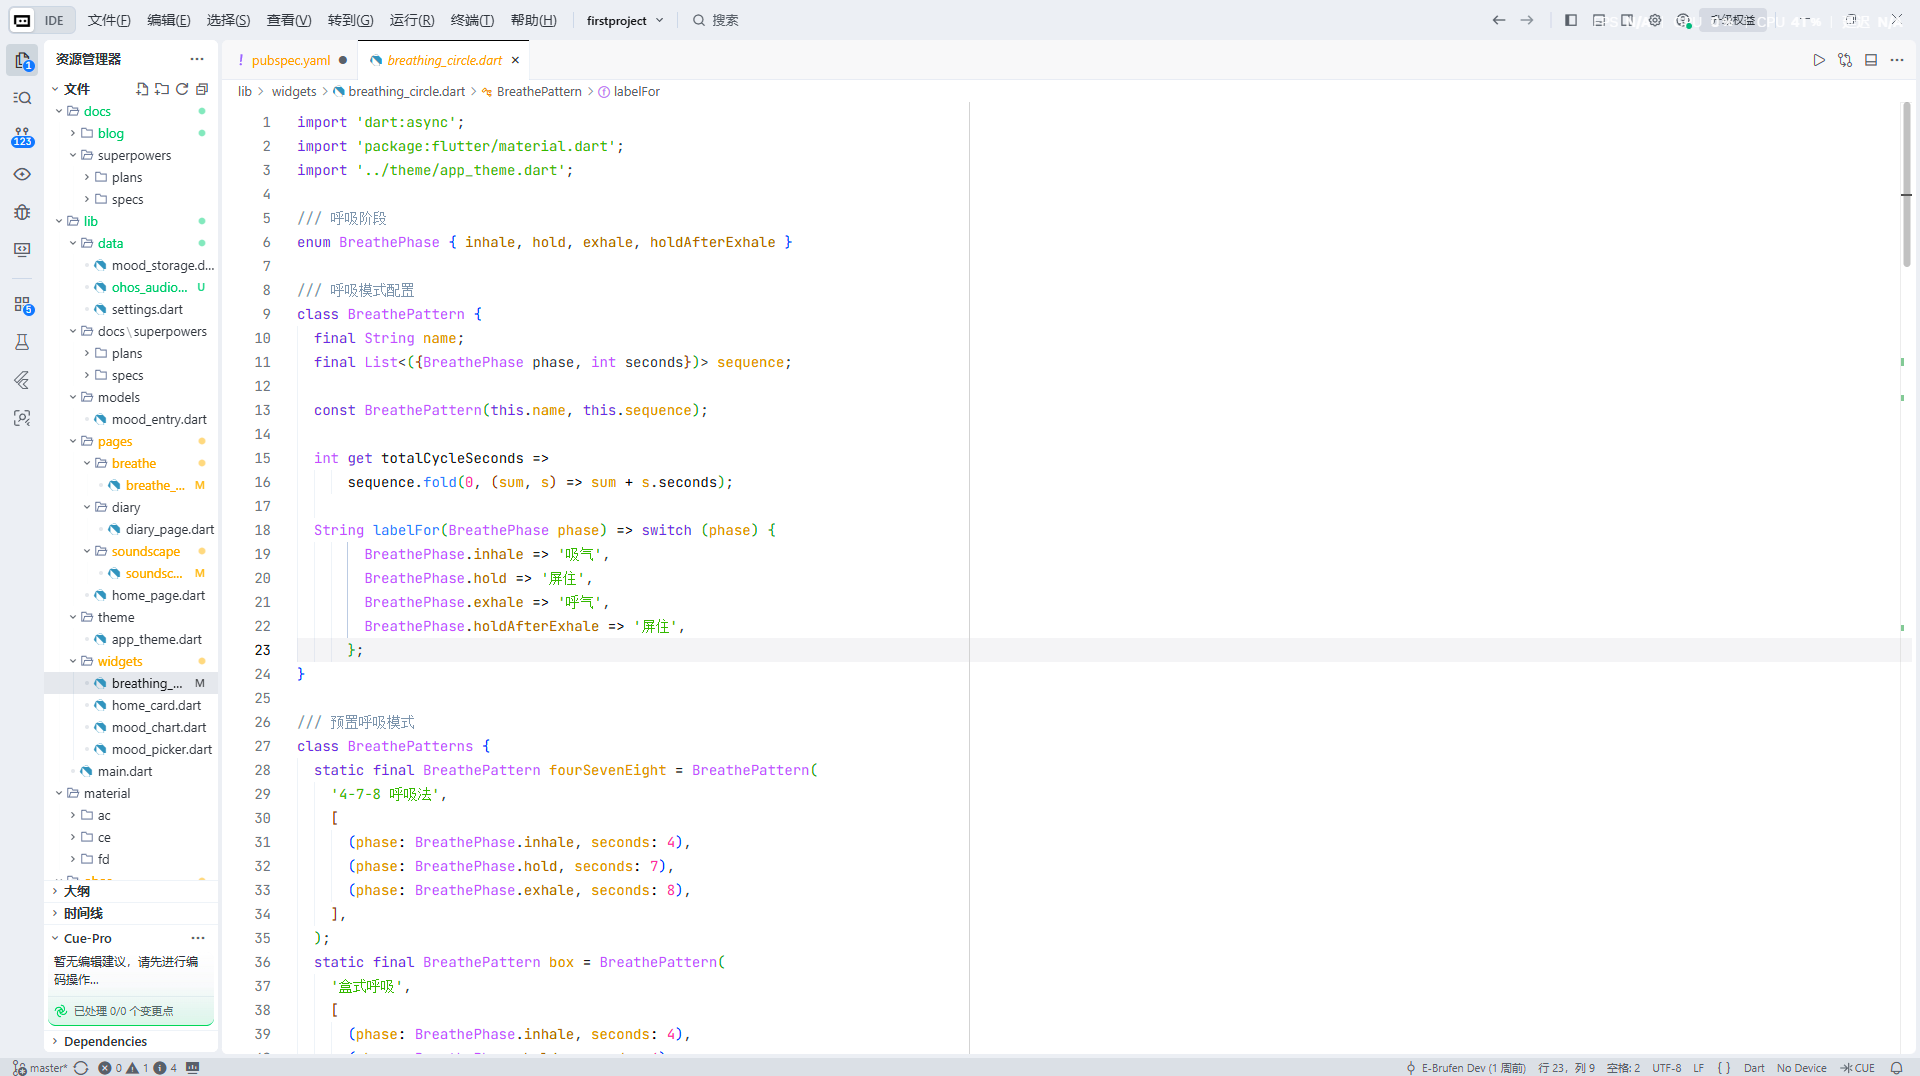The width and height of the screenshot is (1920, 1076).
Task: Switch to the pubspec.yaml tab
Action: pyautogui.click(x=291, y=60)
